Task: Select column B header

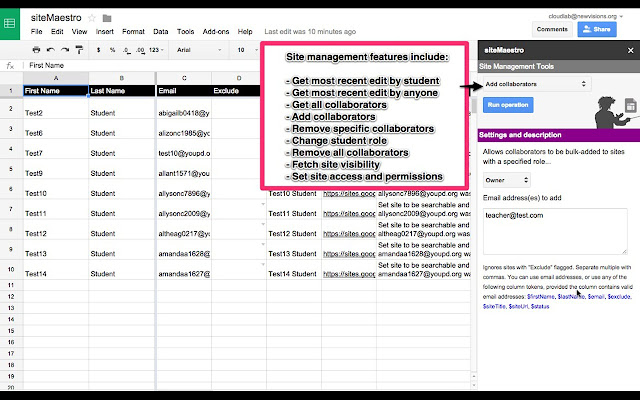Action: pyautogui.click(x=122, y=78)
